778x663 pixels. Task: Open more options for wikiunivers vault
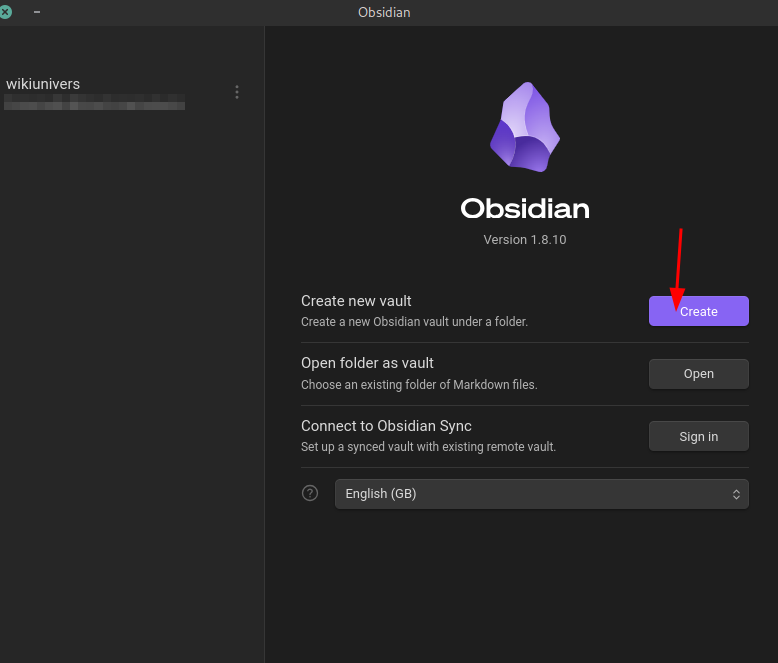[x=237, y=92]
